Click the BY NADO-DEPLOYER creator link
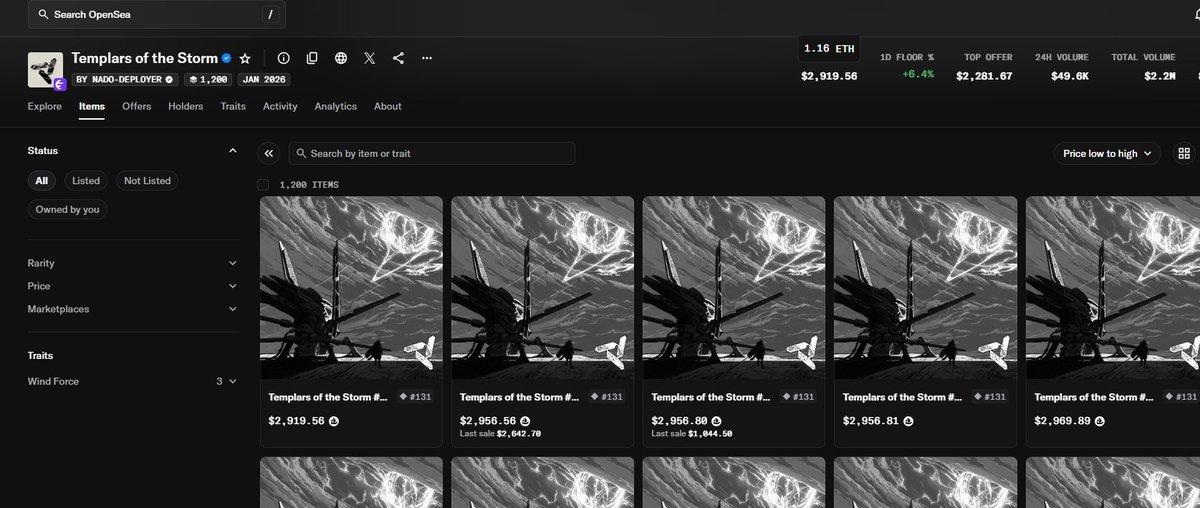1200x508 pixels. tap(125, 79)
